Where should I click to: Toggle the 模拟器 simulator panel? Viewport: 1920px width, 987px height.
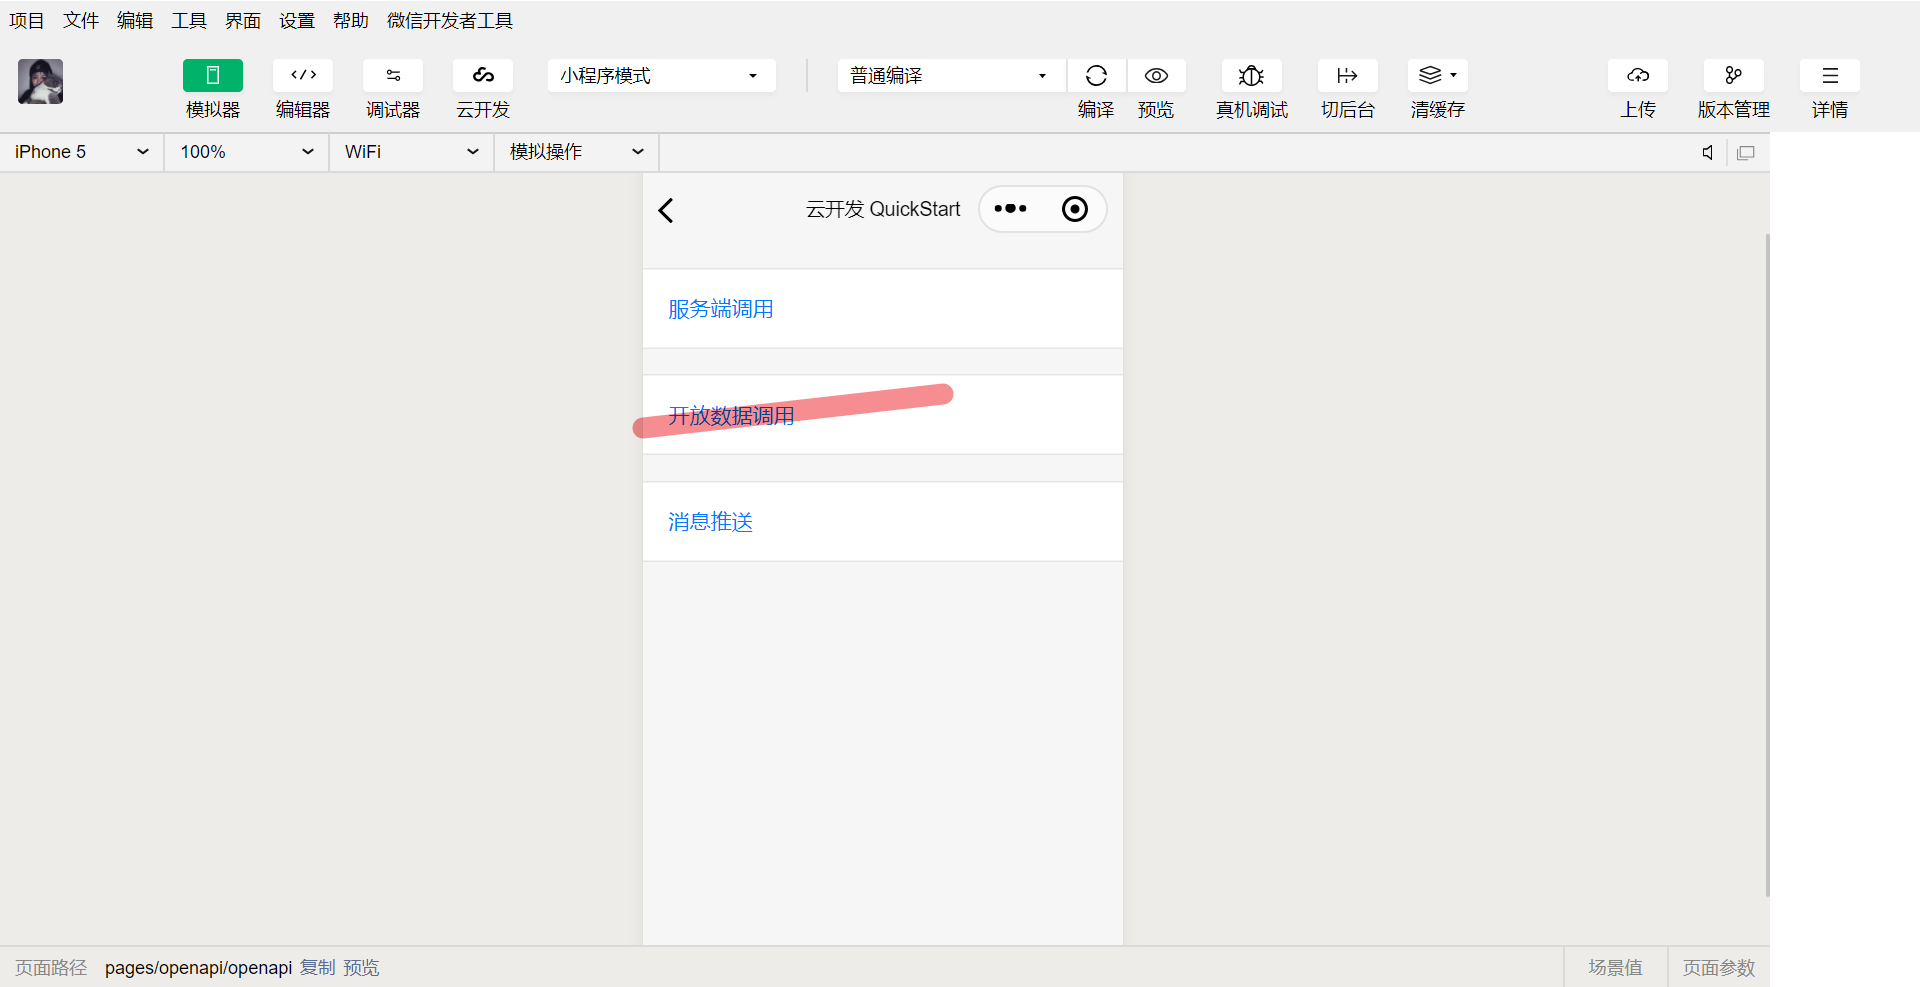click(x=213, y=76)
